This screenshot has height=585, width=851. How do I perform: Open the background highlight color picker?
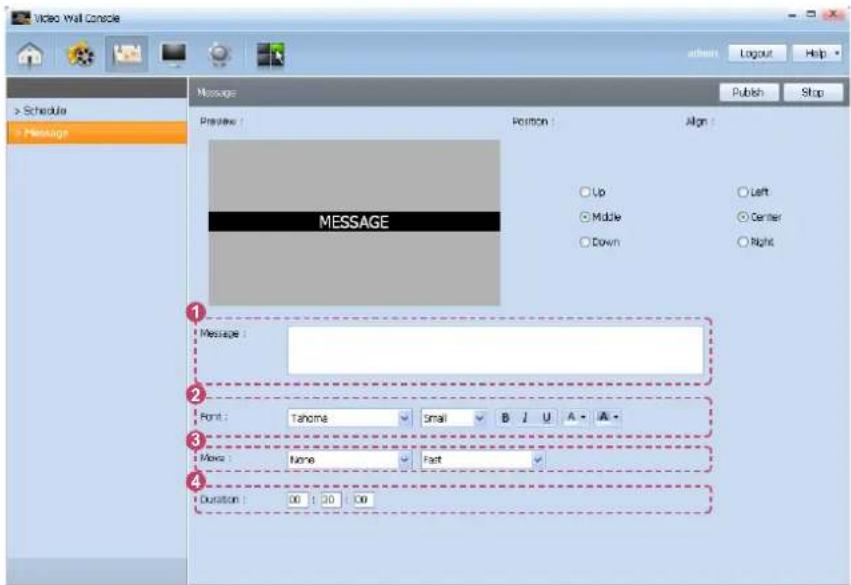coord(608,417)
